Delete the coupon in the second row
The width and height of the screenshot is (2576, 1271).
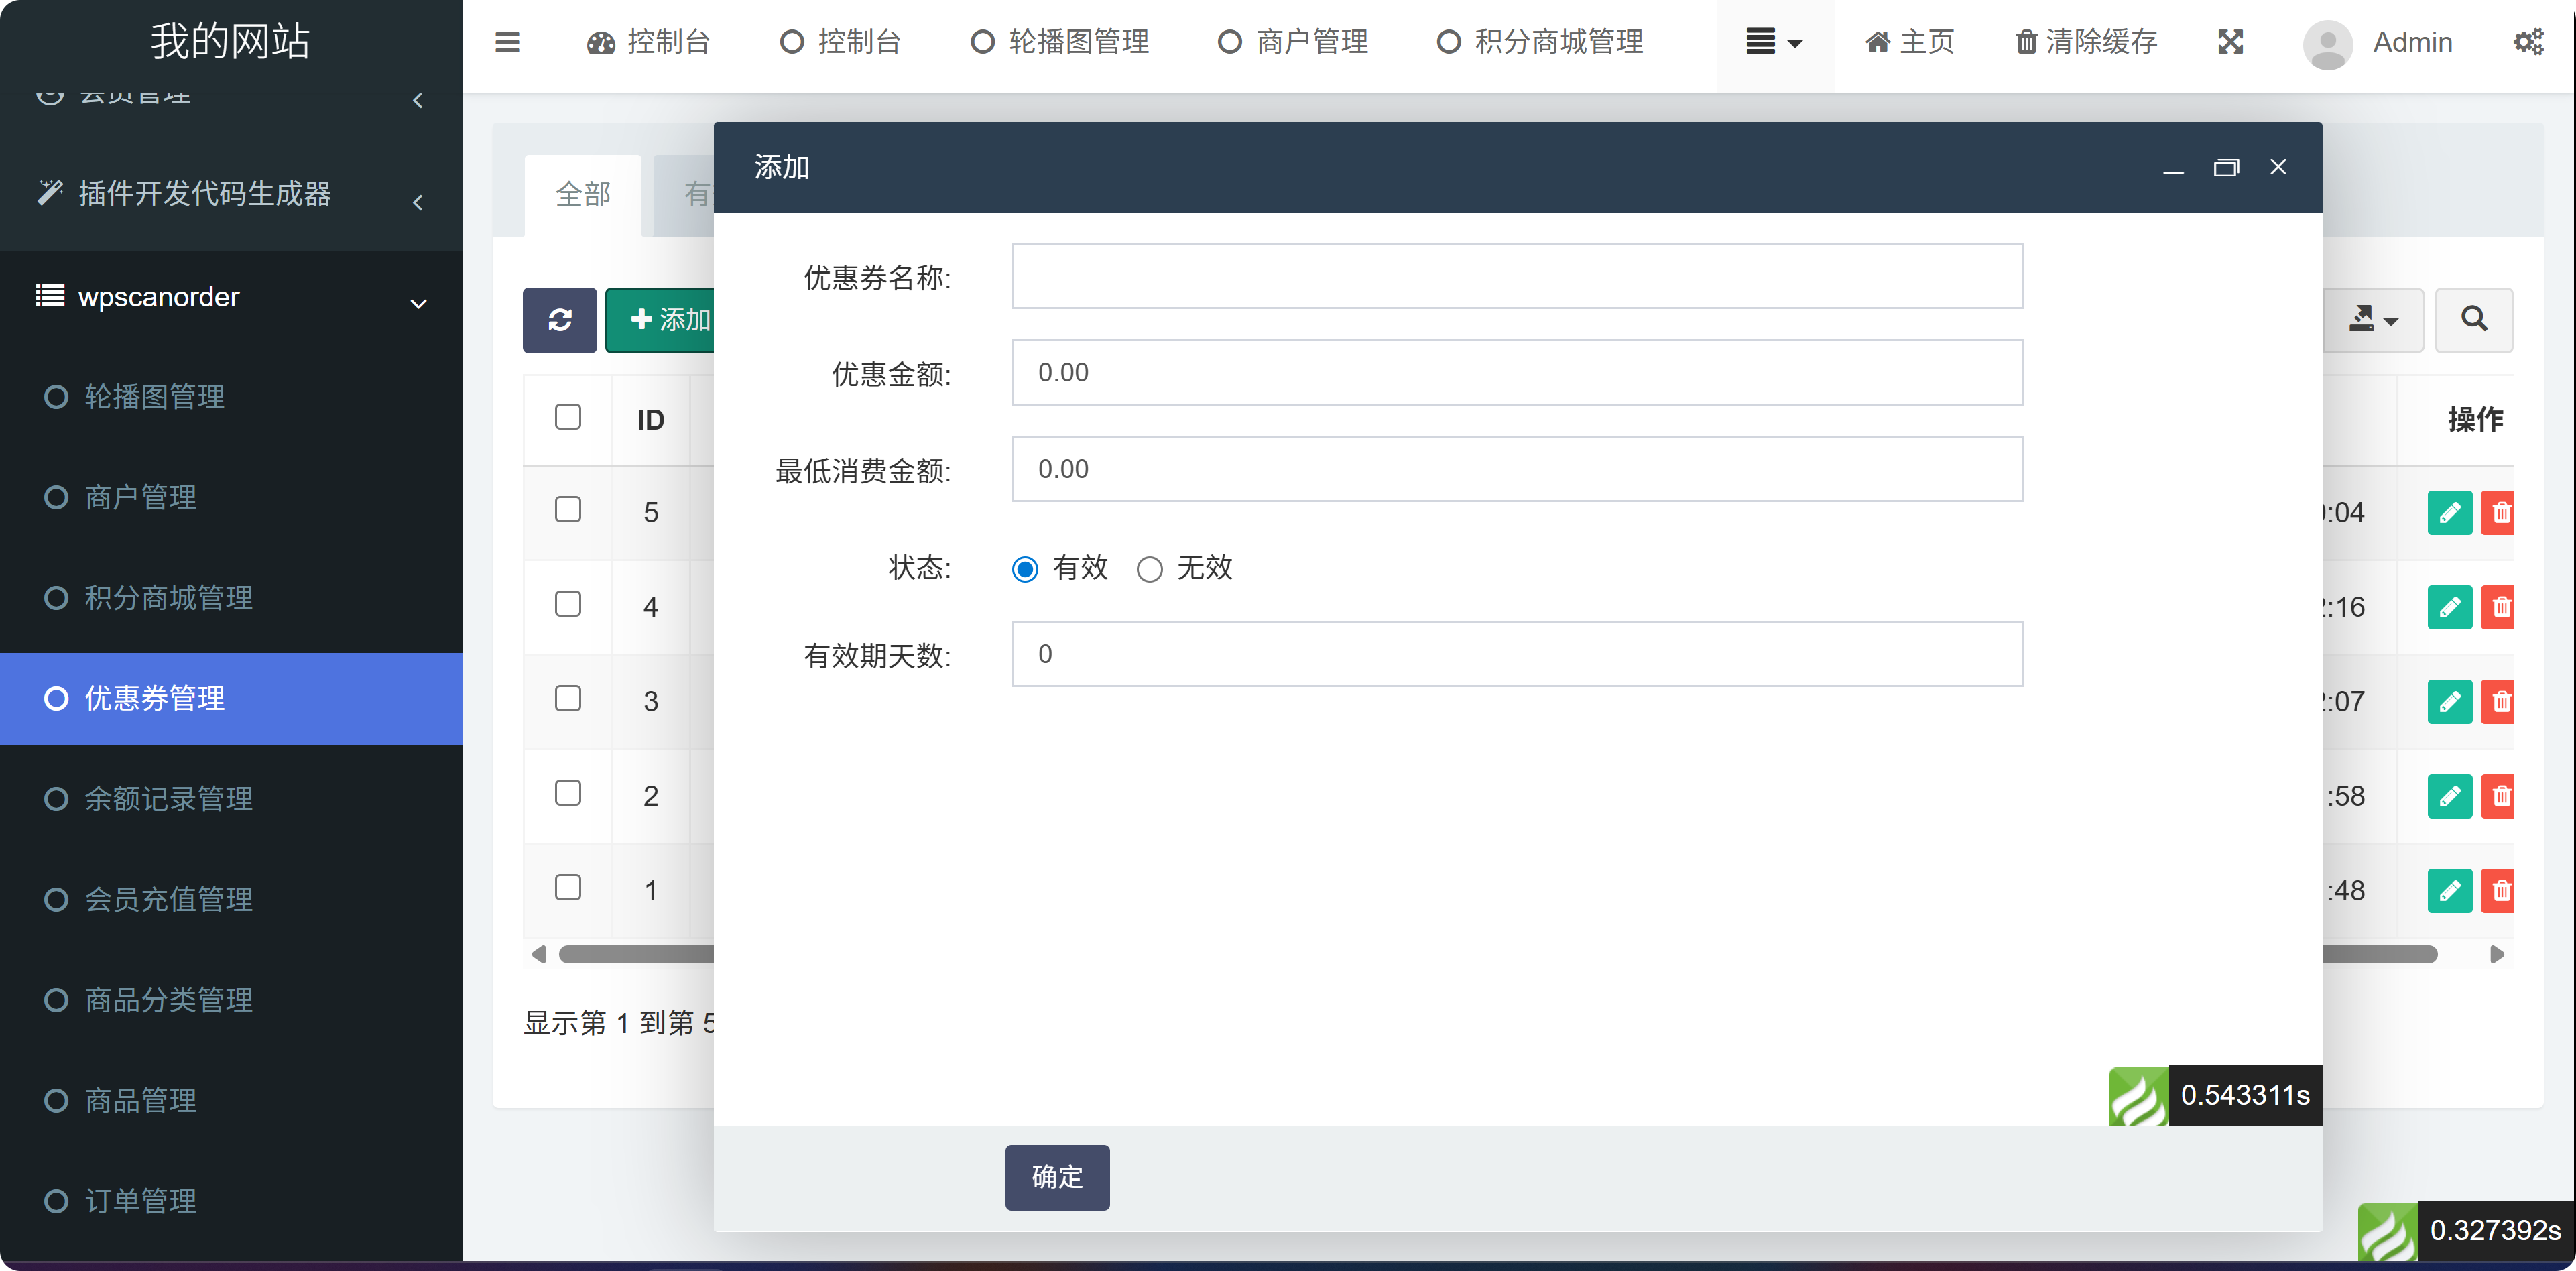tap(2500, 607)
